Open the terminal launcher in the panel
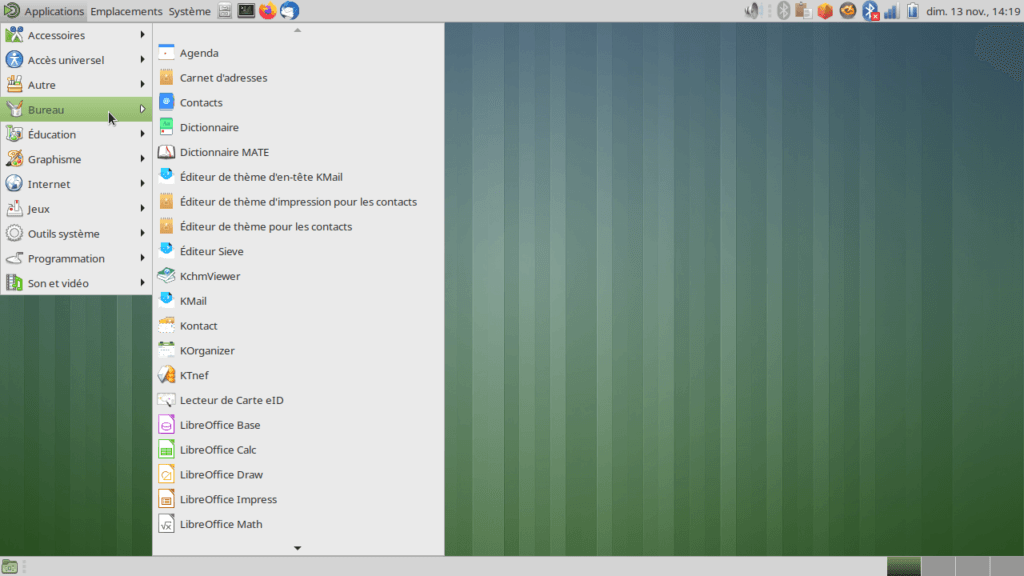The image size is (1024, 576). (x=246, y=10)
